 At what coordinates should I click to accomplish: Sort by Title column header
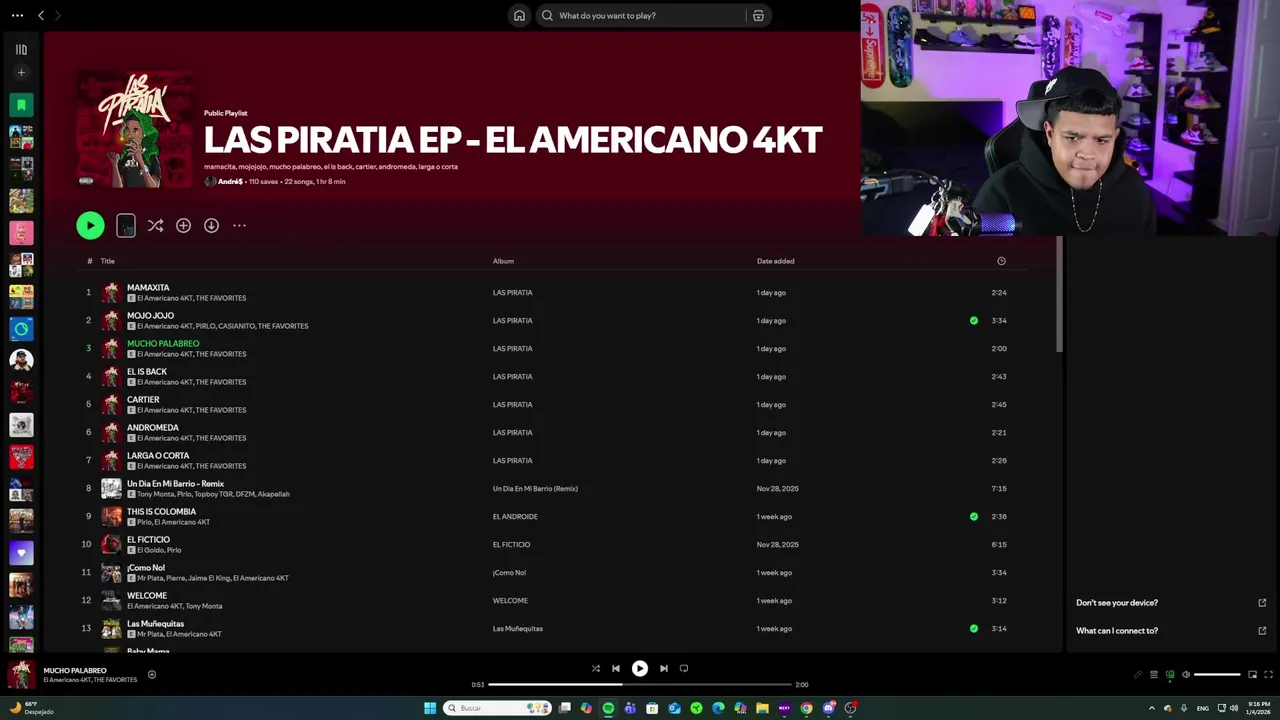(x=107, y=261)
